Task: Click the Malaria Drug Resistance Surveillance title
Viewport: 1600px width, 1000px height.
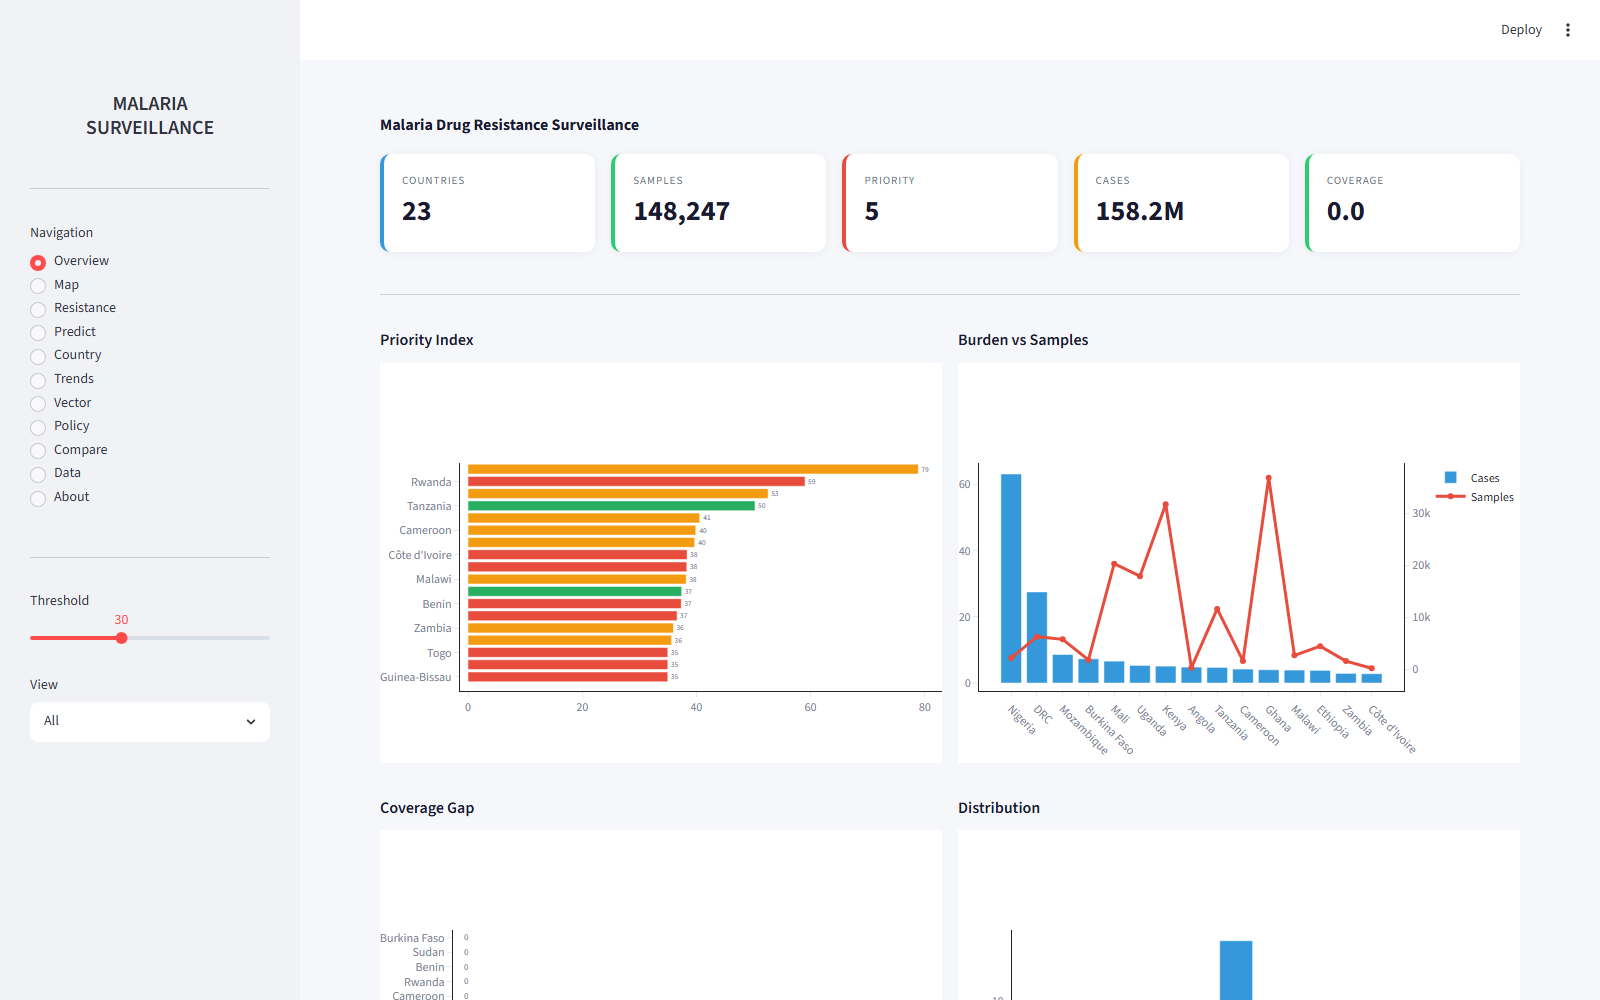Action: pyautogui.click(x=509, y=125)
